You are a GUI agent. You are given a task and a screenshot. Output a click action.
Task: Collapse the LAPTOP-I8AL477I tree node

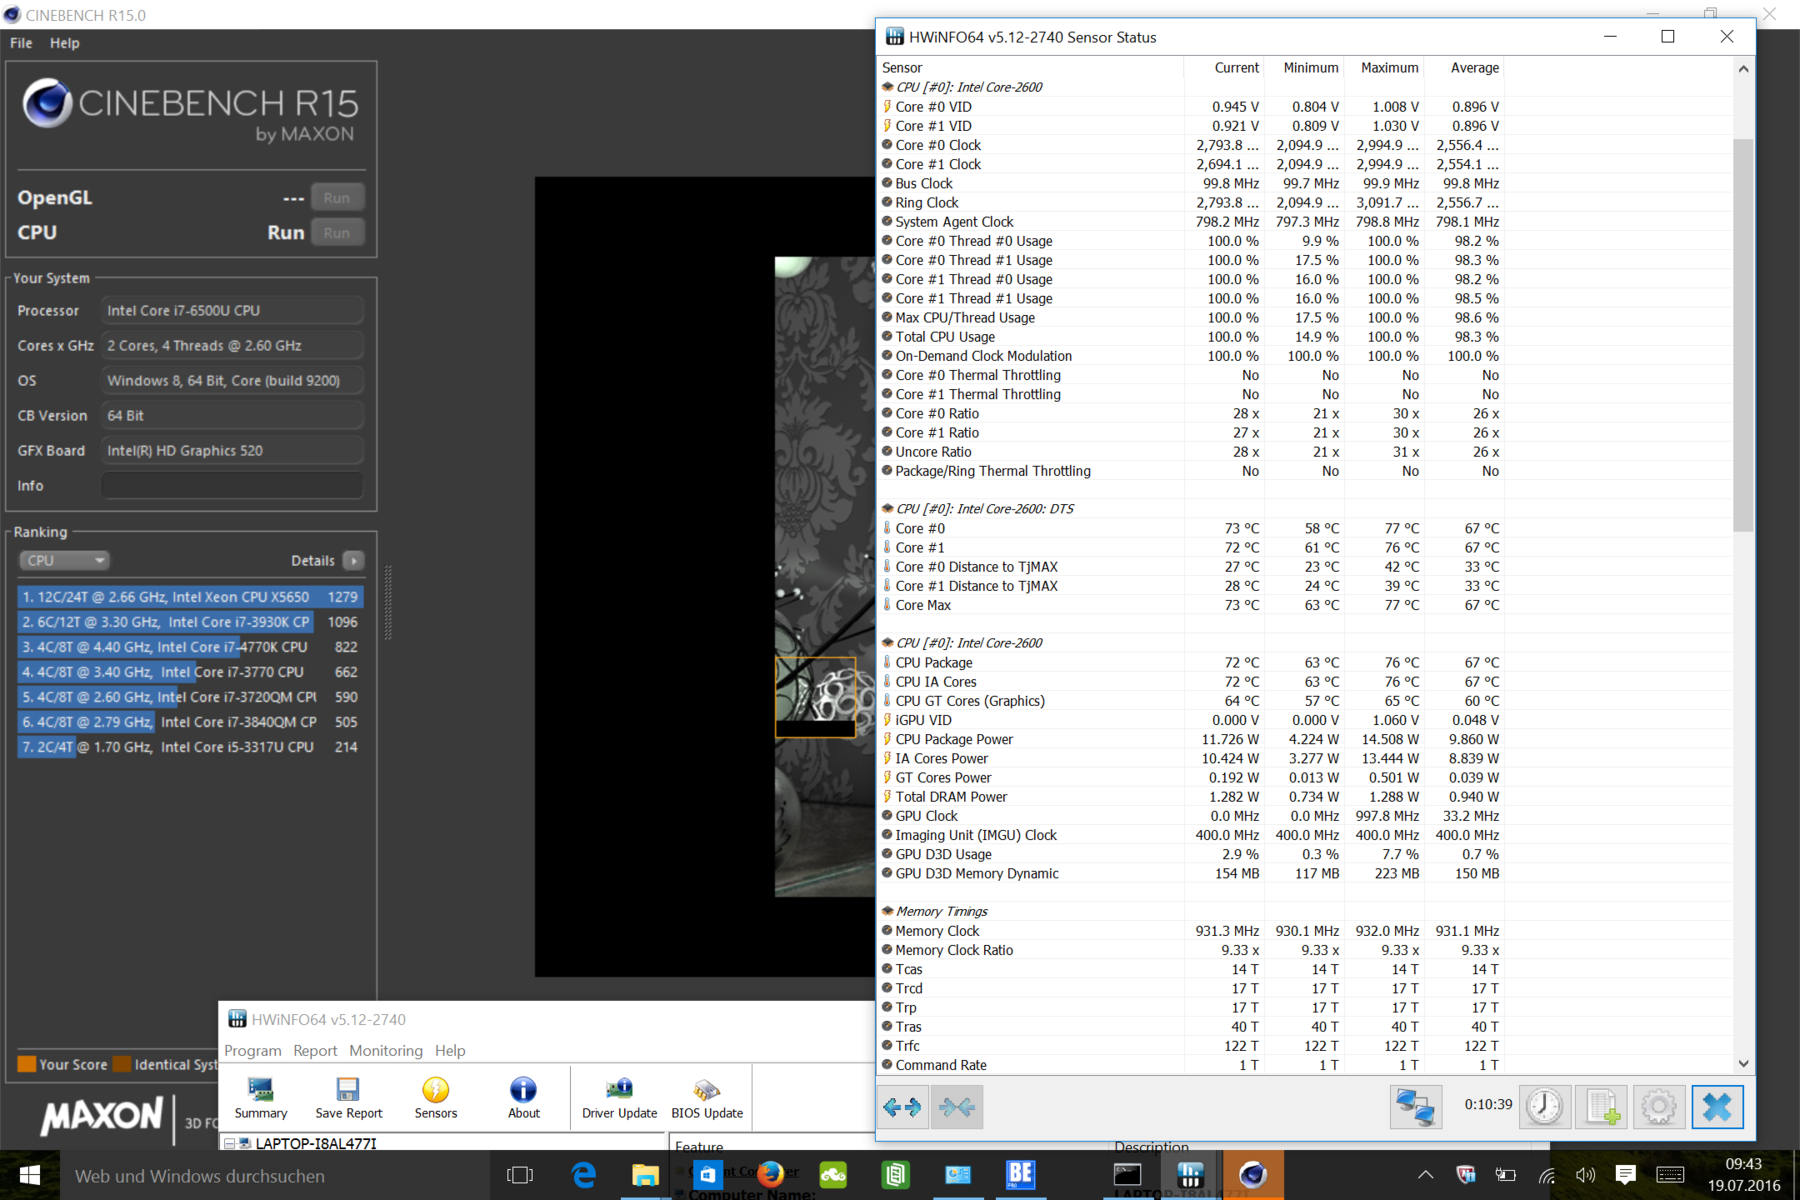tap(229, 1143)
